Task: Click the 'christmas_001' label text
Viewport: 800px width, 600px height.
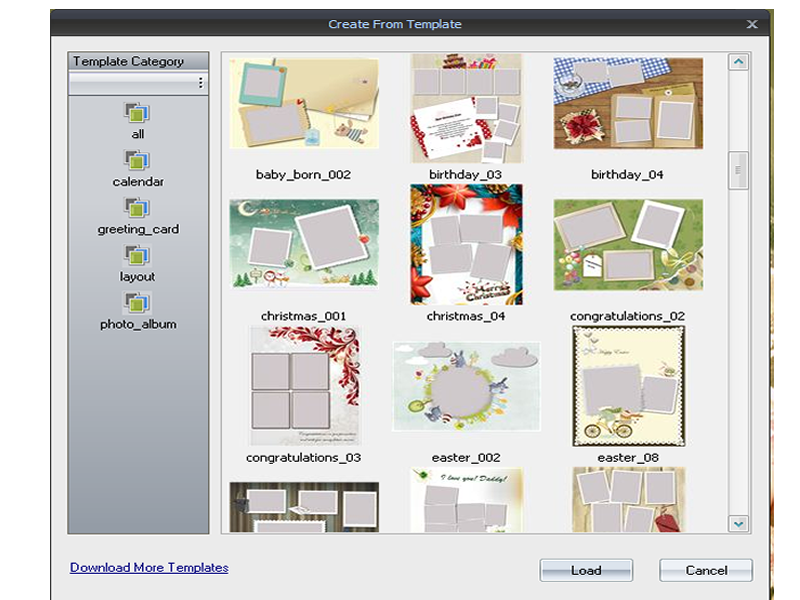Action: pyautogui.click(x=304, y=316)
